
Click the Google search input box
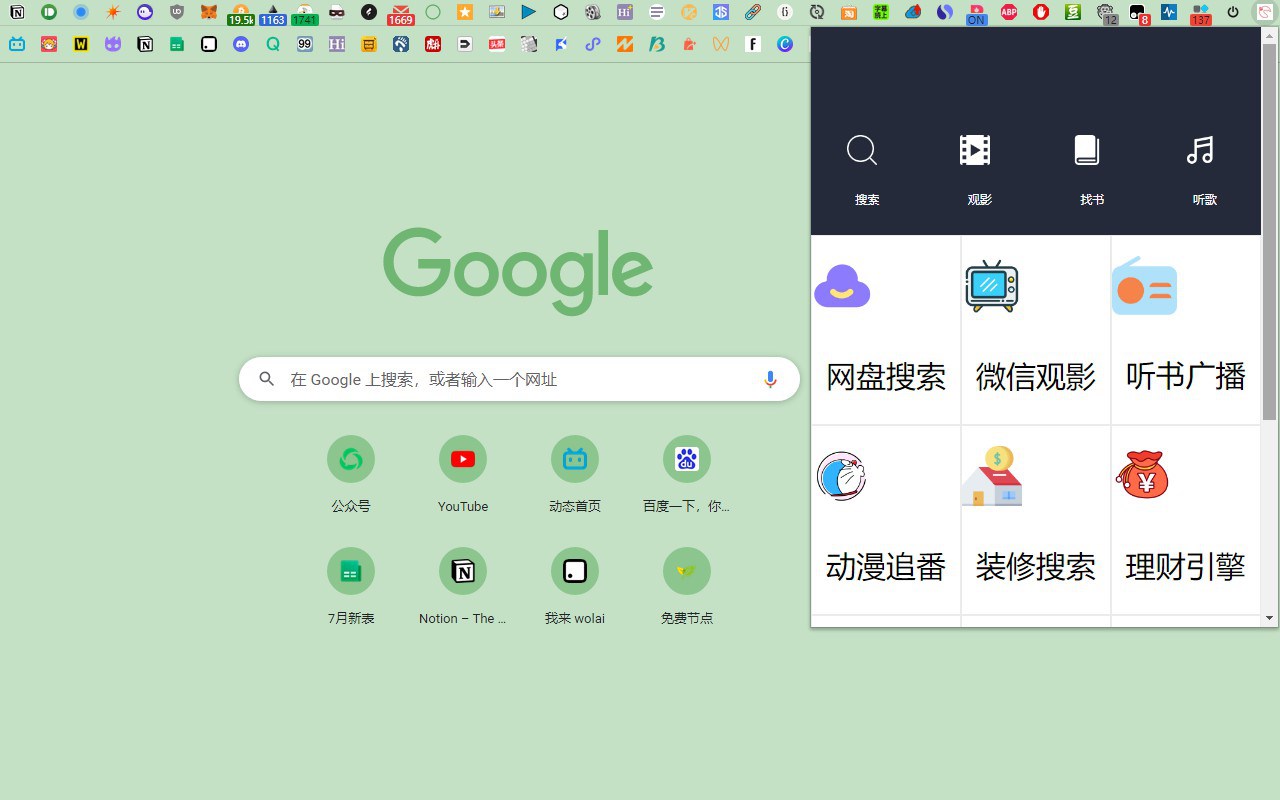(x=519, y=379)
